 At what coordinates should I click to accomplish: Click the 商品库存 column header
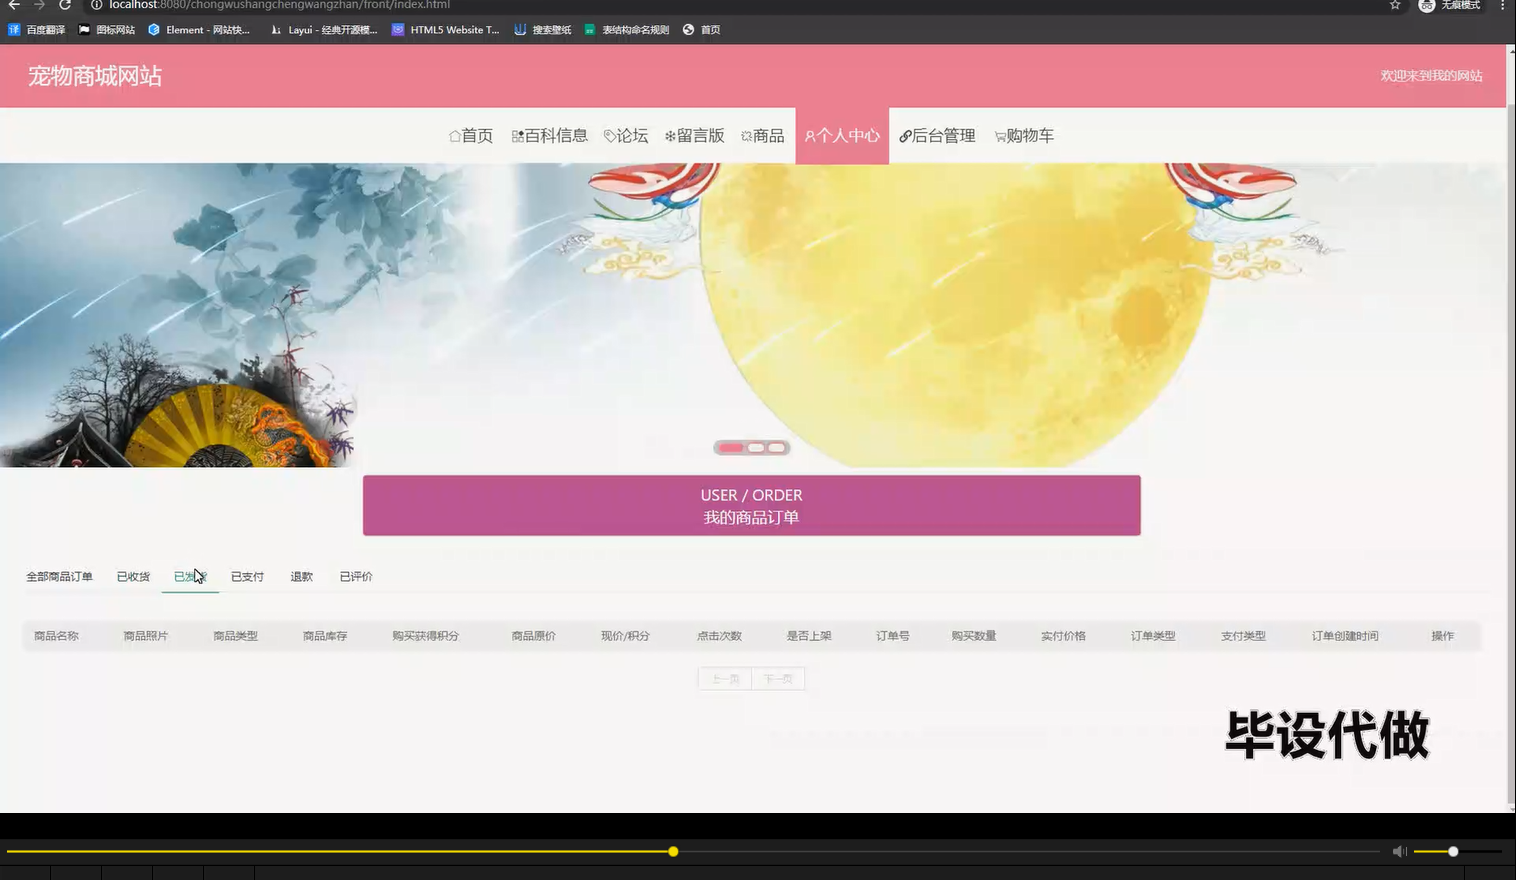(325, 636)
